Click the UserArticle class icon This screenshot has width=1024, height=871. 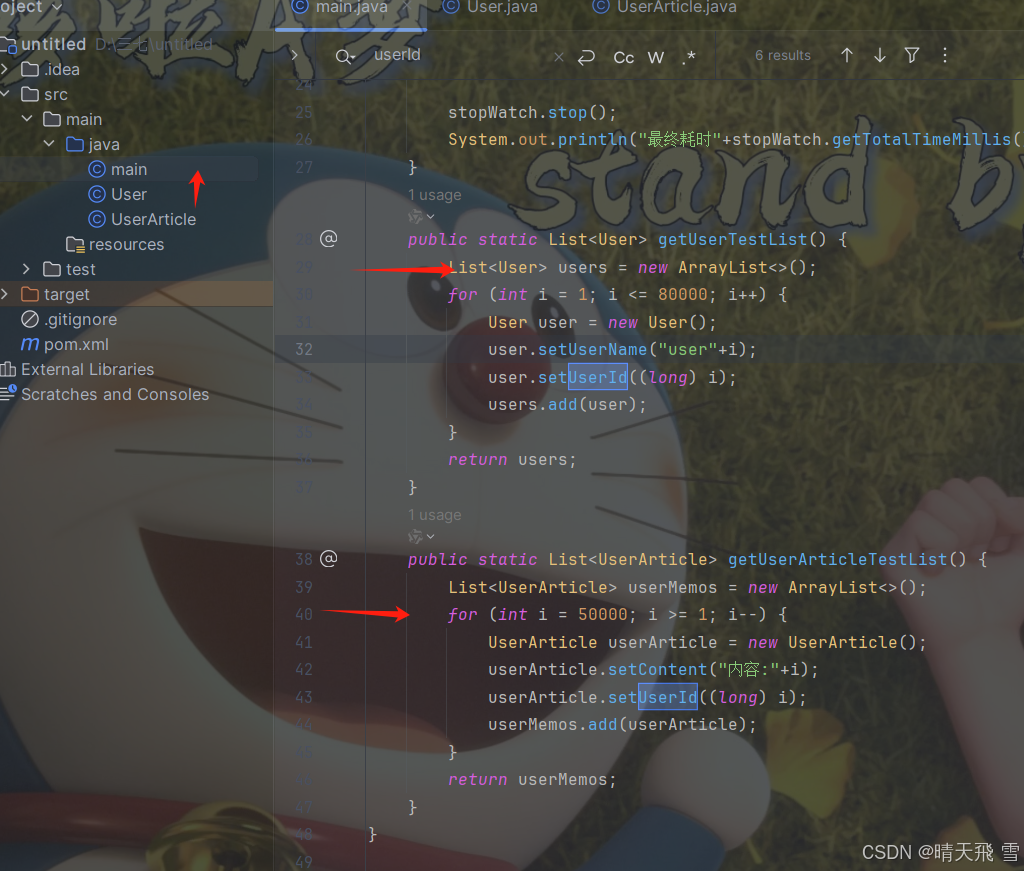click(x=97, y=219)
